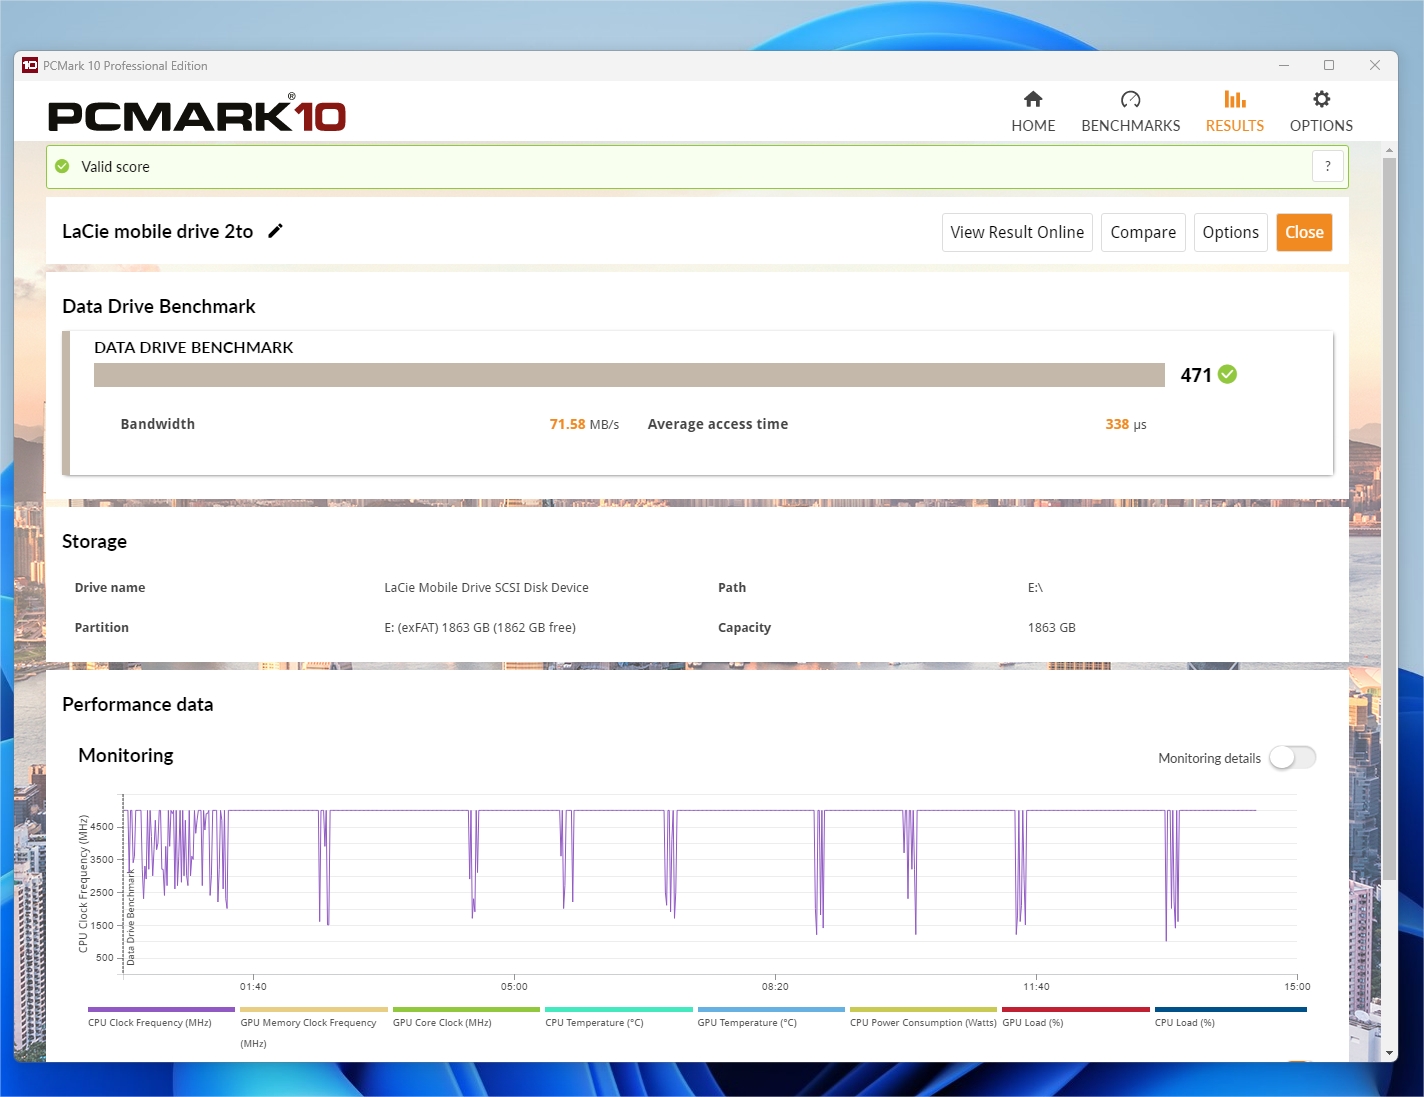The width and height of the screenshot is (1424, 1097).
Task: Click the bar chart icon above RESULTS
Action: click(1235, 99)
